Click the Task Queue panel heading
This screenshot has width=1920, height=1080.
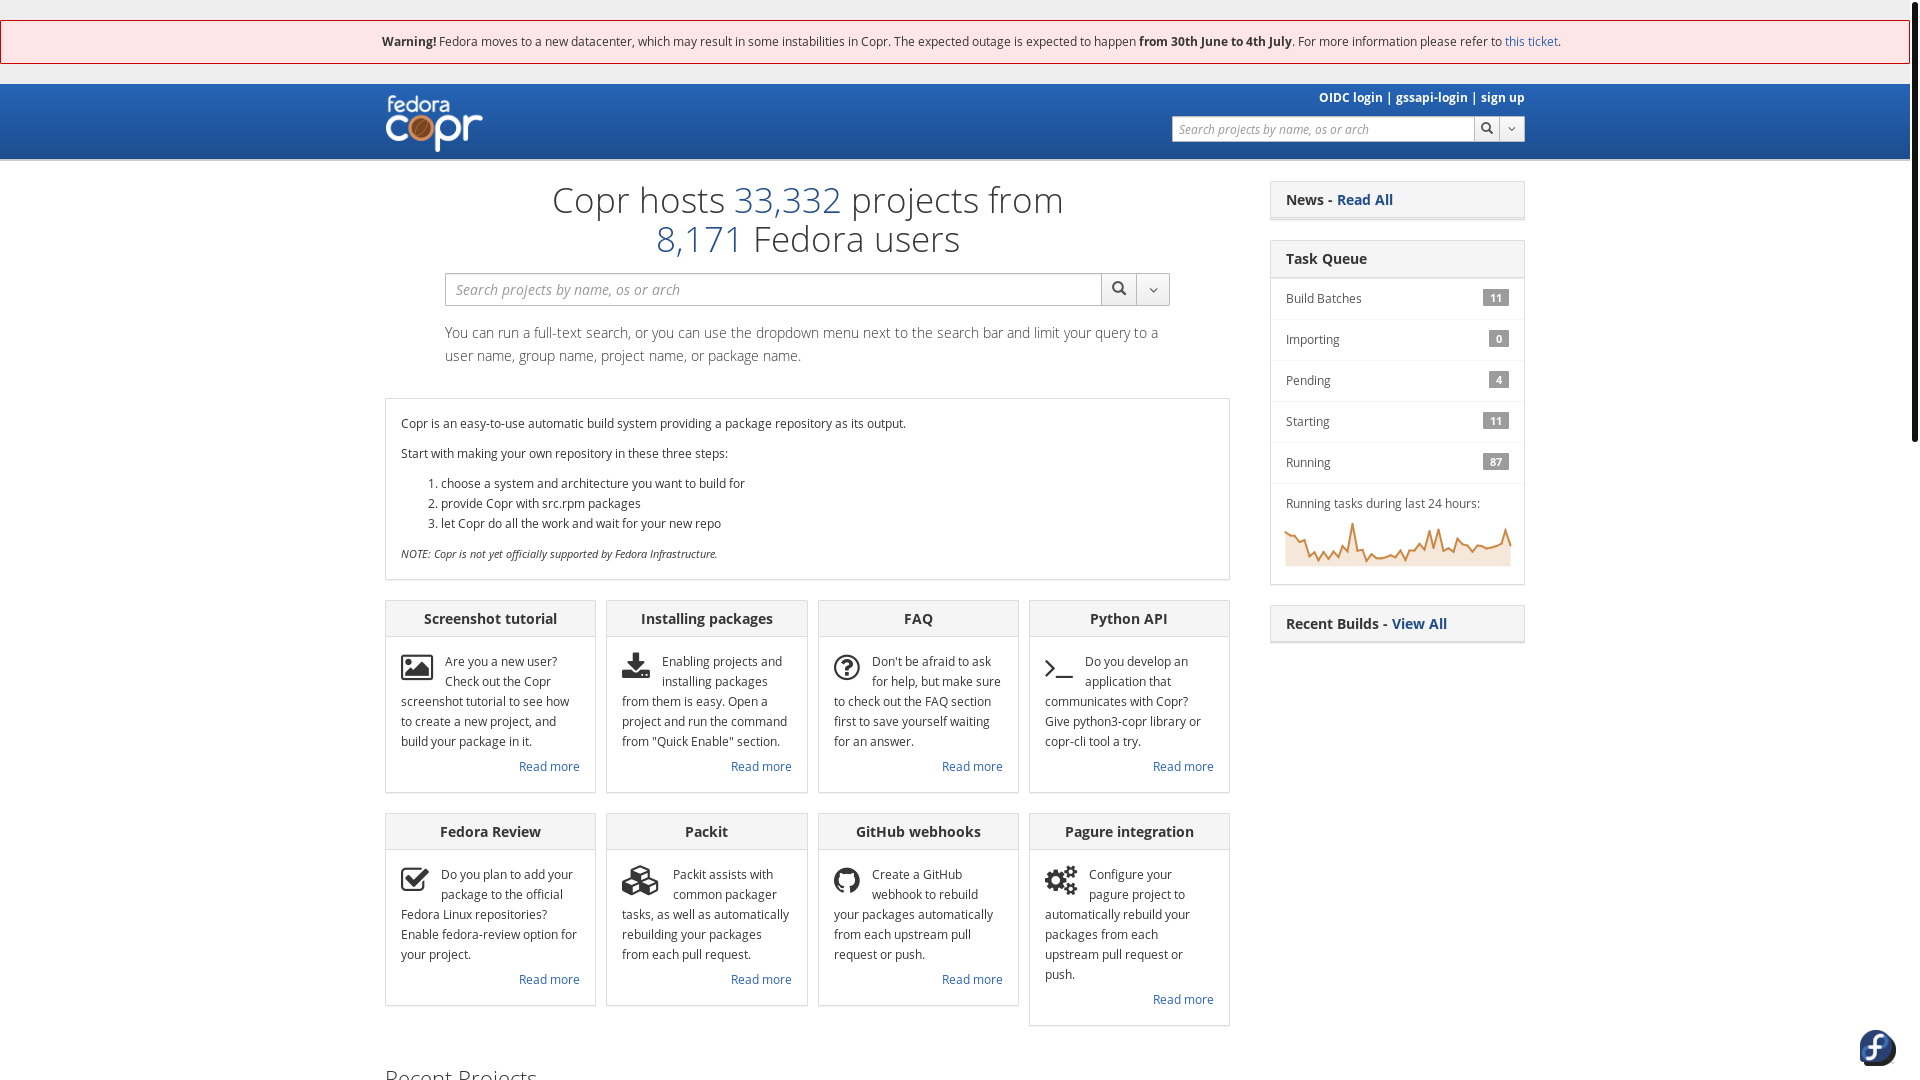point(1397,259)
